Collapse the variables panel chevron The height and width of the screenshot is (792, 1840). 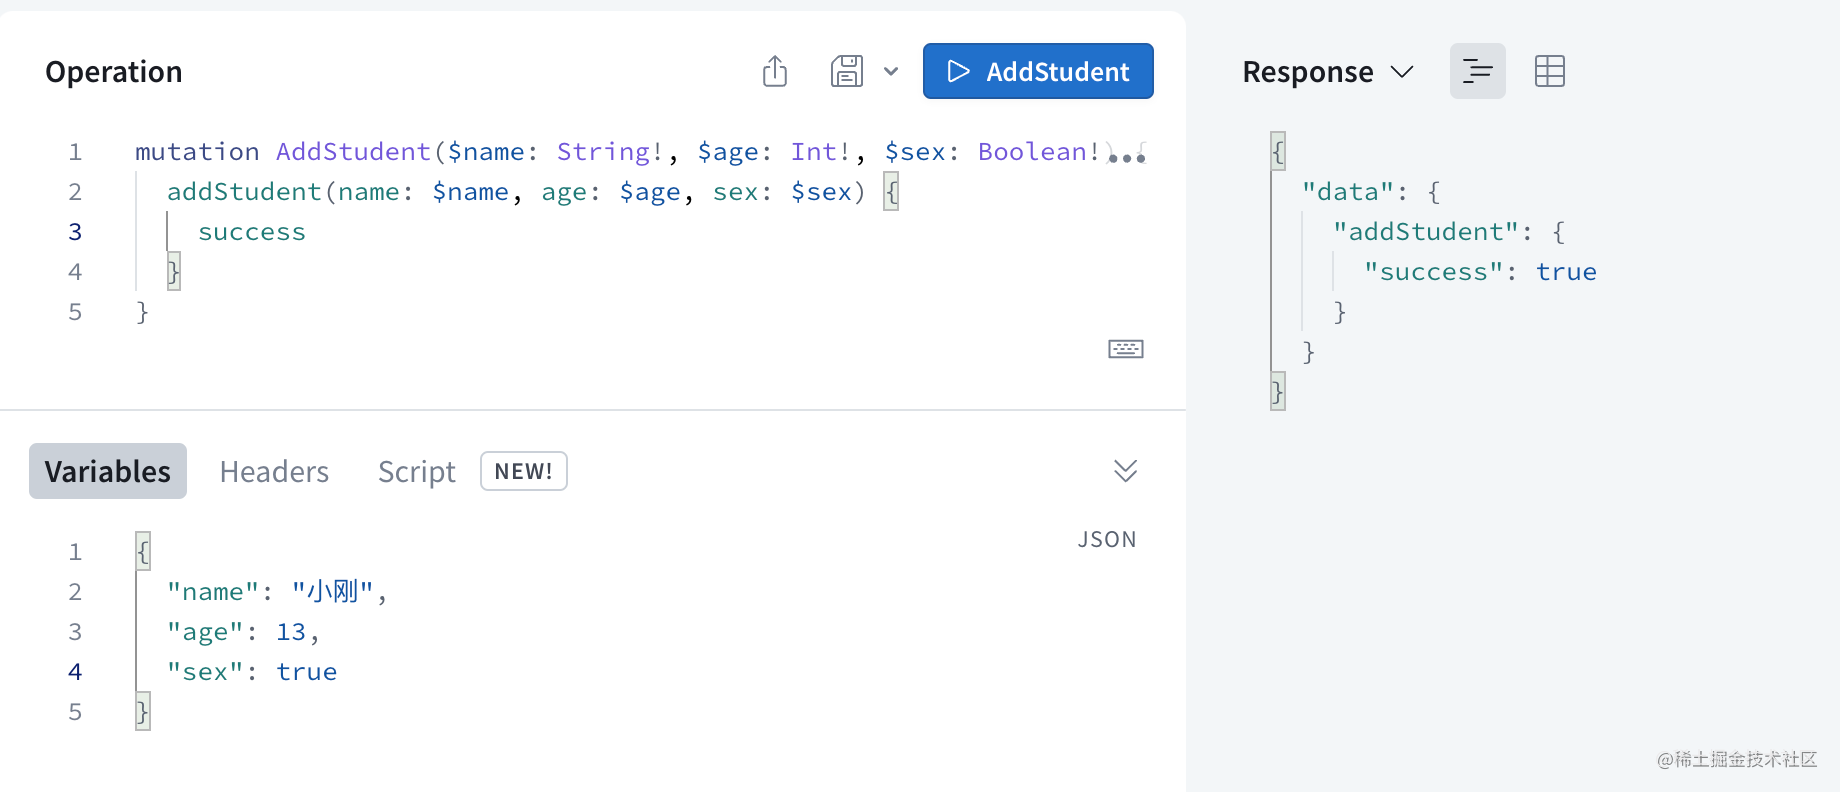click(x=1126, y=471)
